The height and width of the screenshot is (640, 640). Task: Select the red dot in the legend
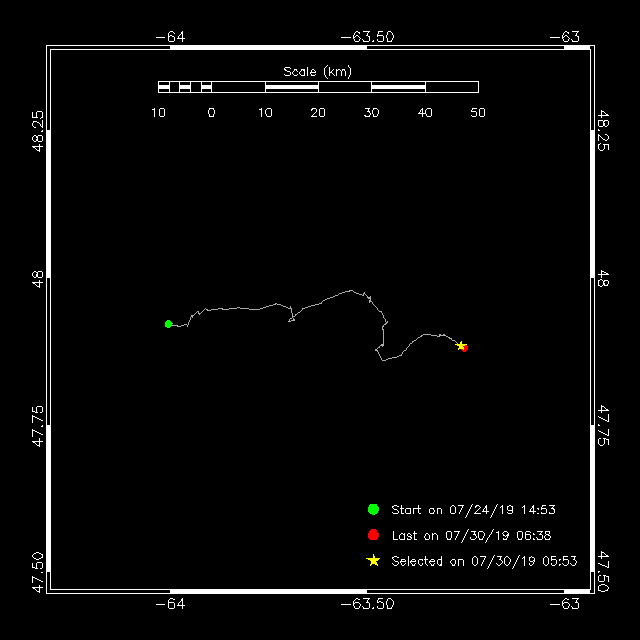click(x=373, y=535)
